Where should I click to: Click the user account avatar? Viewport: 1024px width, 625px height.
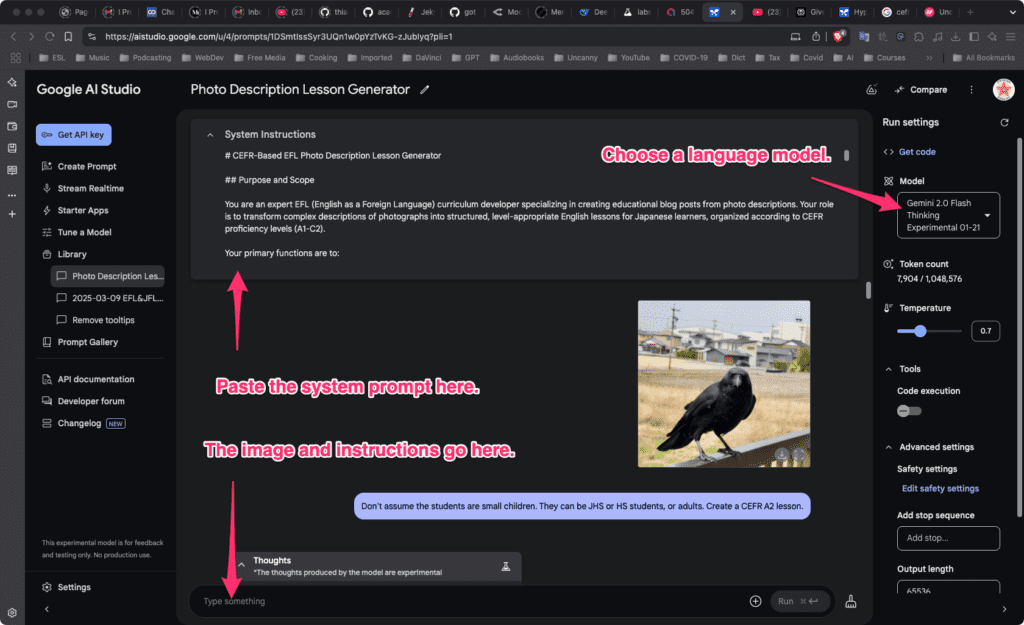coord(1003,90)
